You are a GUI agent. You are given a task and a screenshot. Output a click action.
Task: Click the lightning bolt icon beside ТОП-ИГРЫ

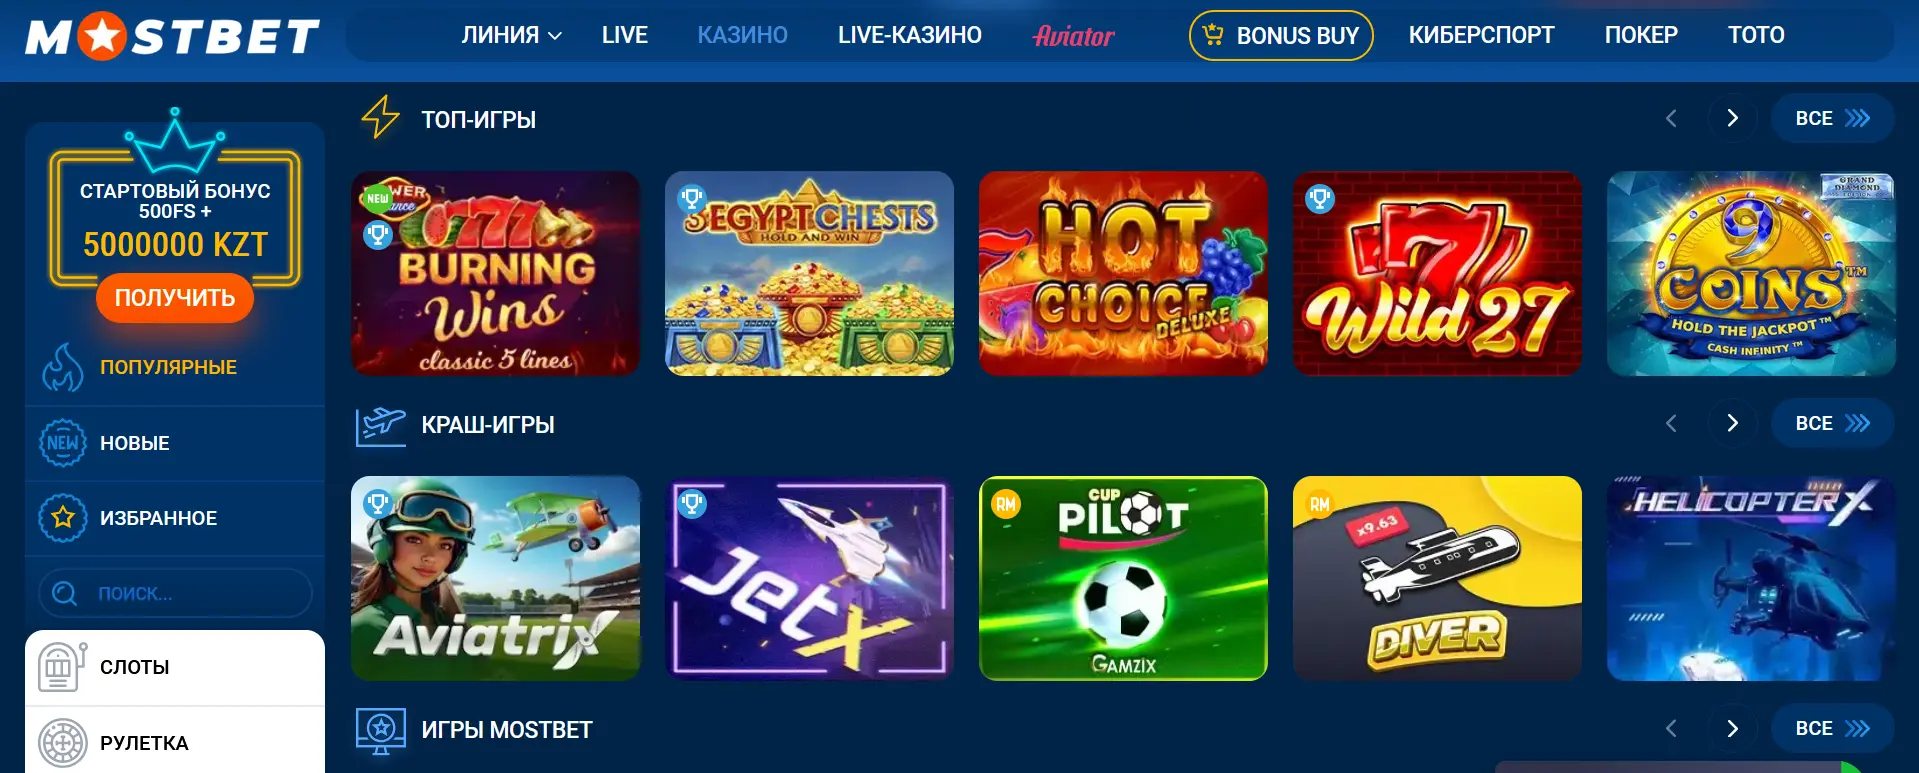[380, 118]
